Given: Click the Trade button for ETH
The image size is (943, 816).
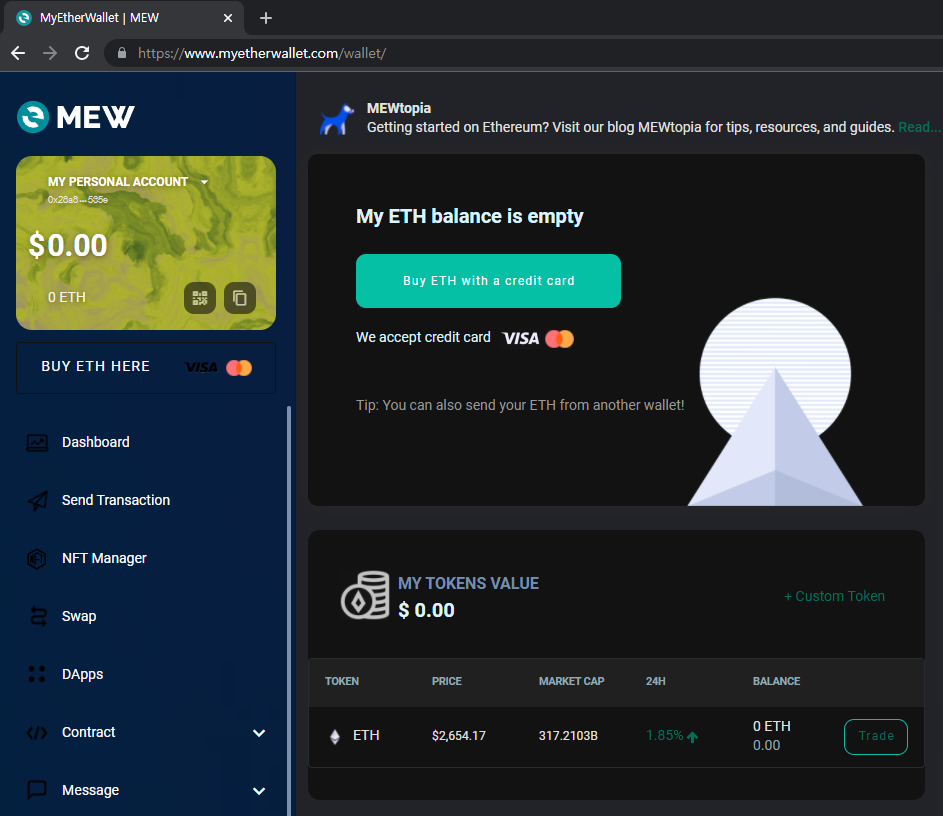Looking at the screenshot, I should pos(876,737).
